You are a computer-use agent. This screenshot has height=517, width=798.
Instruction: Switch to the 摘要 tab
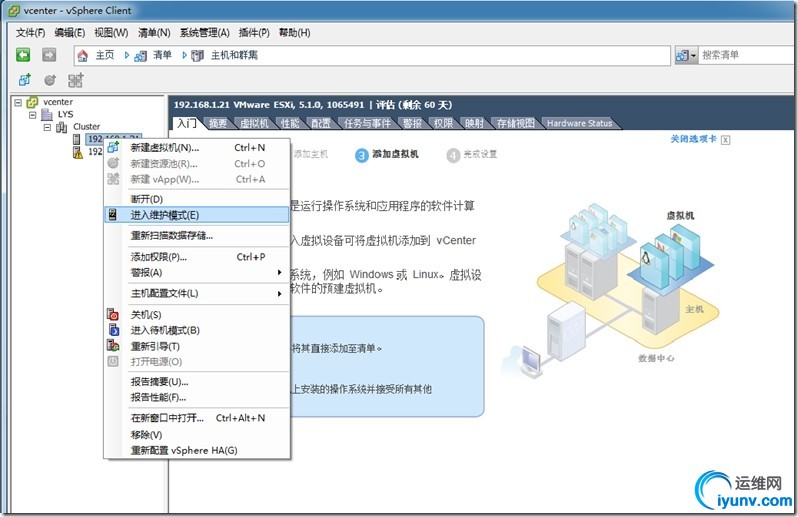point(218,123)
